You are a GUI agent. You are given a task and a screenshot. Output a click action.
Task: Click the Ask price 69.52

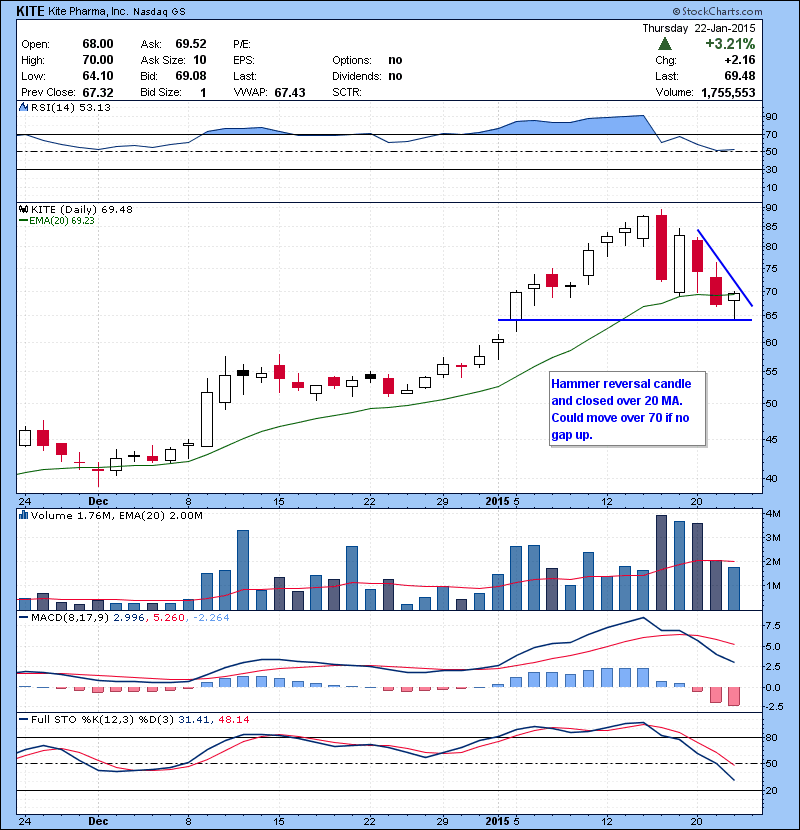coord(191,44)
